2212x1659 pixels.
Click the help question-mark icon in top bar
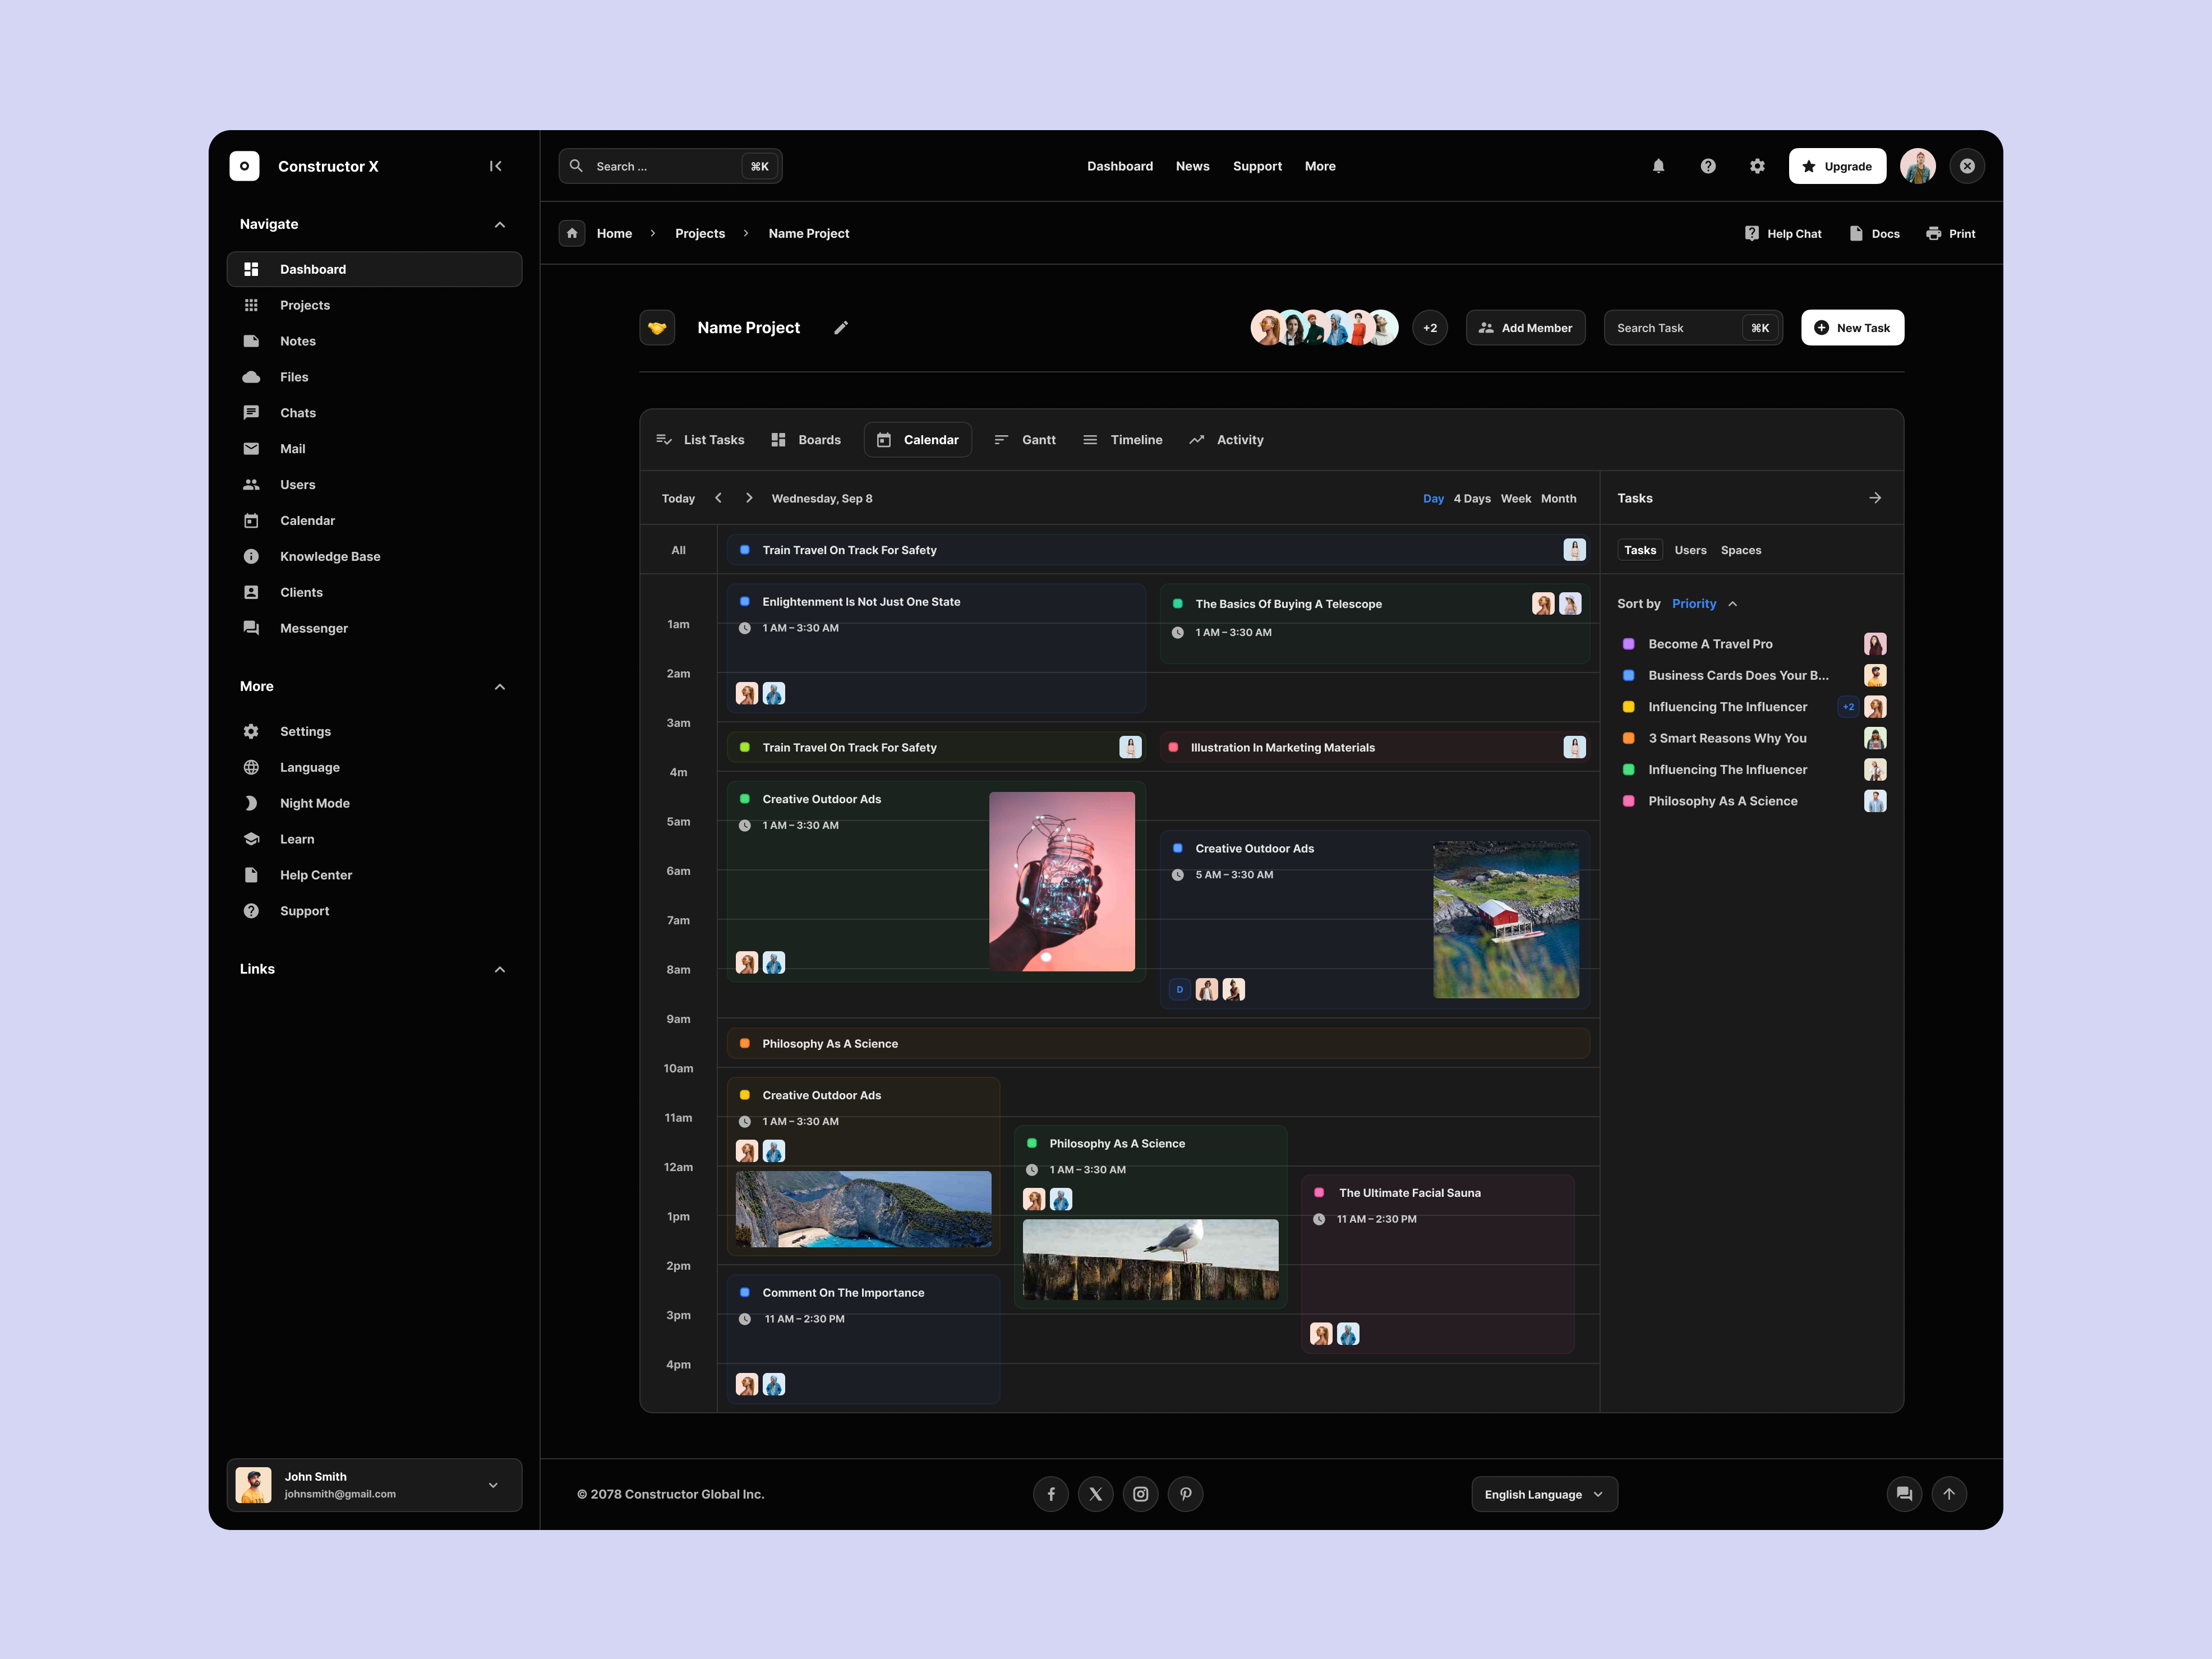(x=1708, y=166)
